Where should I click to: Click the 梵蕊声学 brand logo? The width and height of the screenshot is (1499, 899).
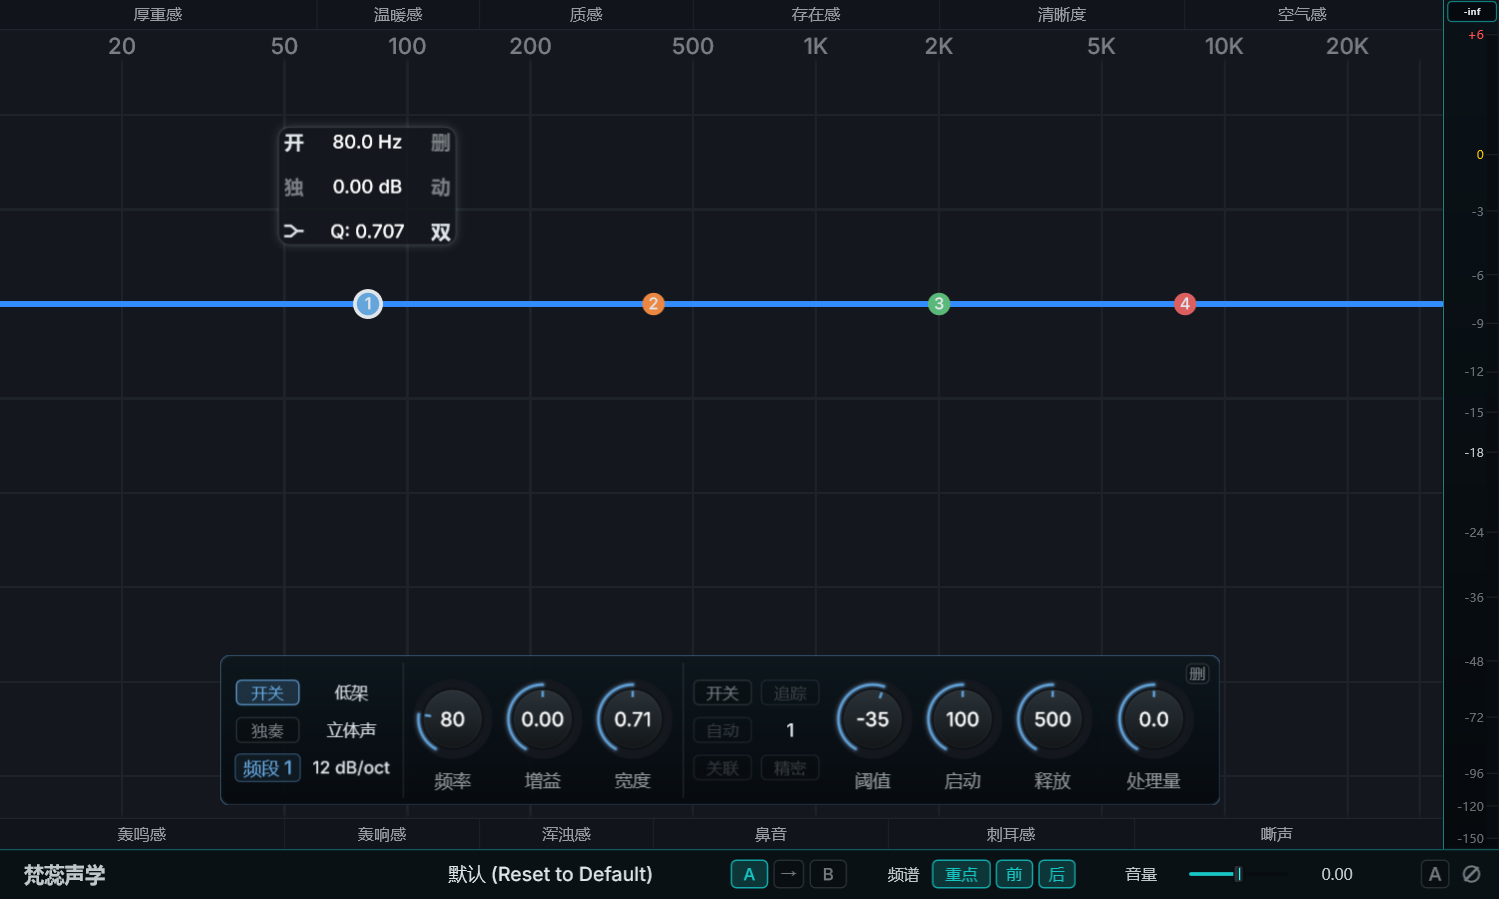click(65, 875)
